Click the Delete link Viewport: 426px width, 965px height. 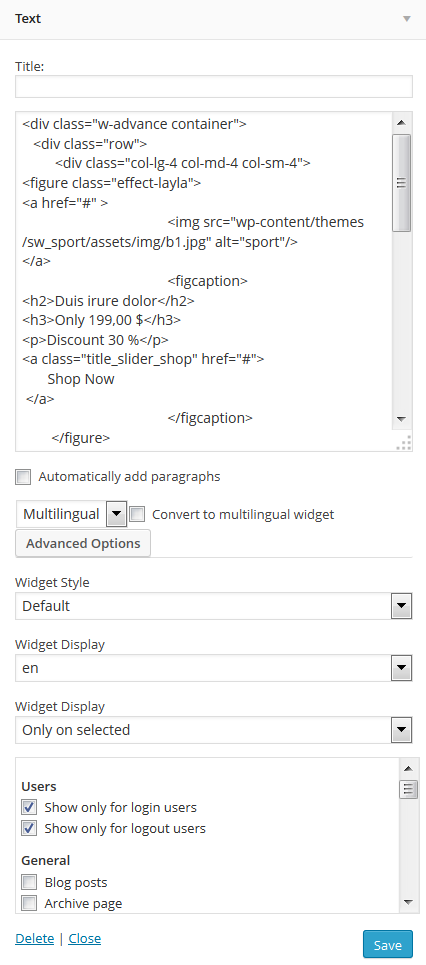click(34, 939)
